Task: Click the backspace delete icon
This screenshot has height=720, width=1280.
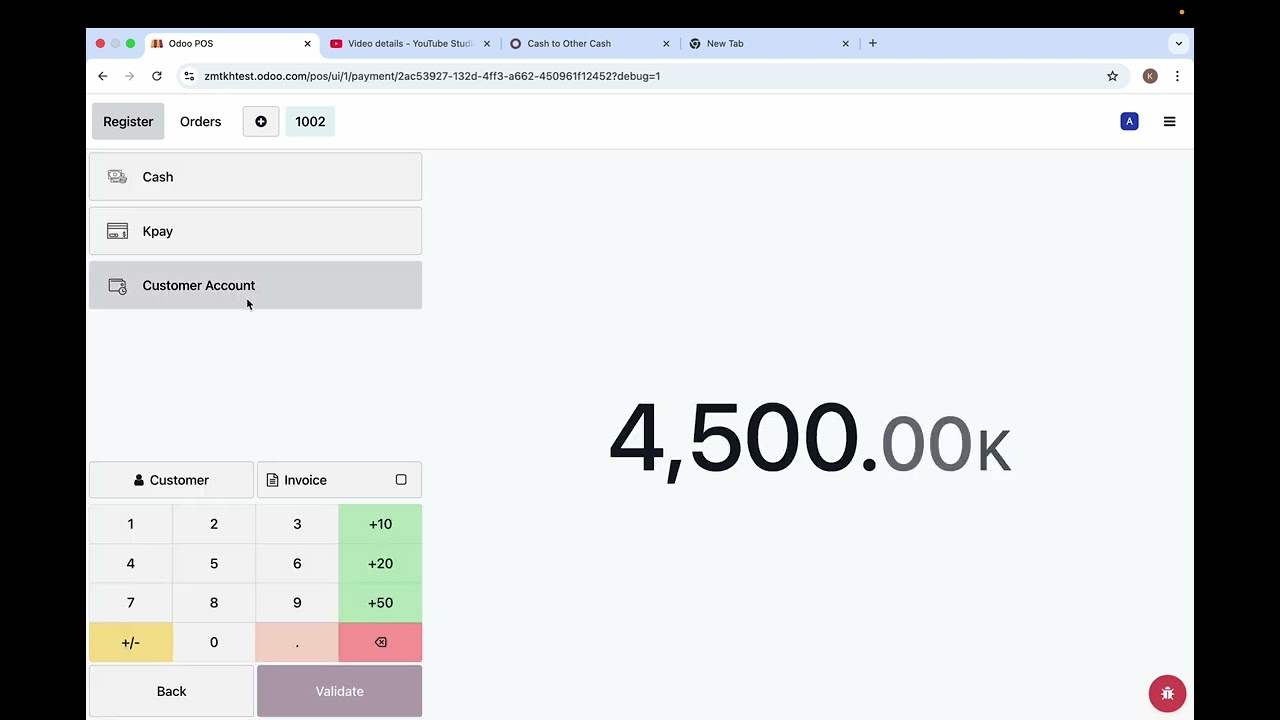Action: (380, 642)
